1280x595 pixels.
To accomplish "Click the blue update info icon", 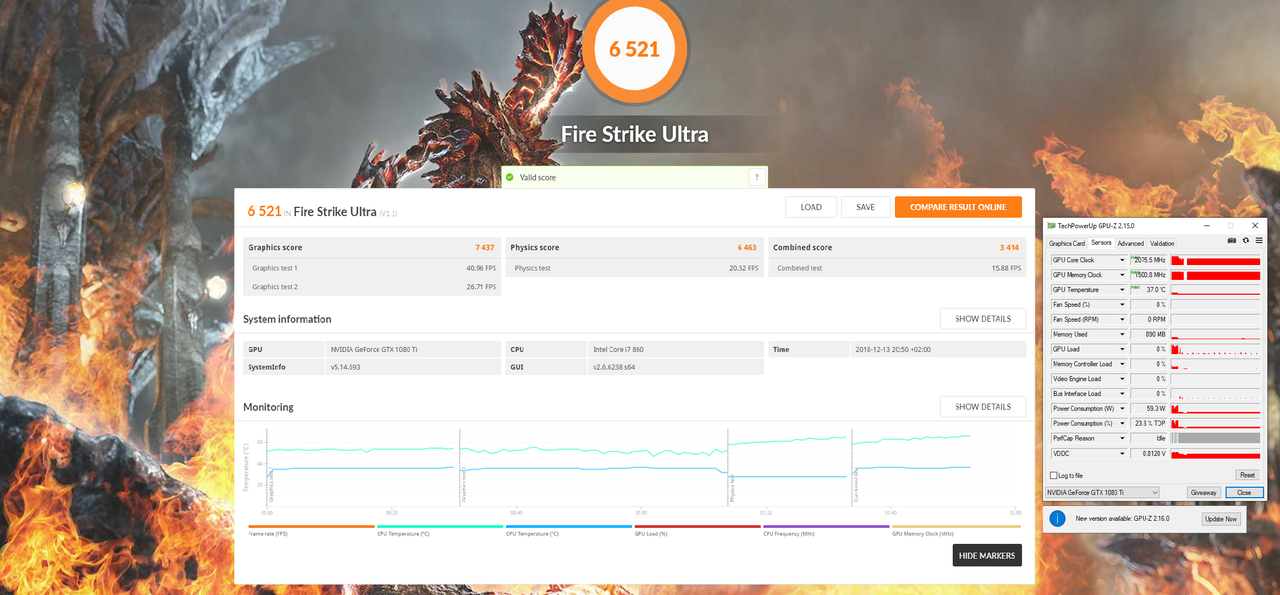I will coord(1057,518).
